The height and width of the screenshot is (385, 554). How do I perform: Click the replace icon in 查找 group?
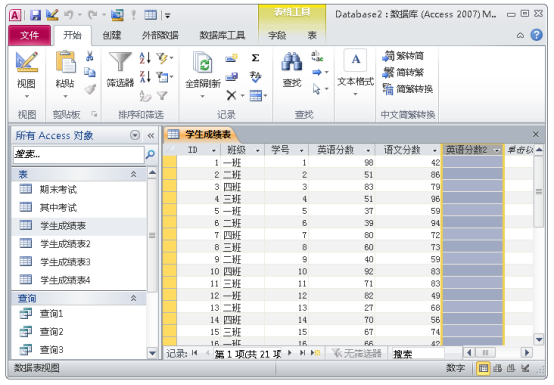click(317, 56)
